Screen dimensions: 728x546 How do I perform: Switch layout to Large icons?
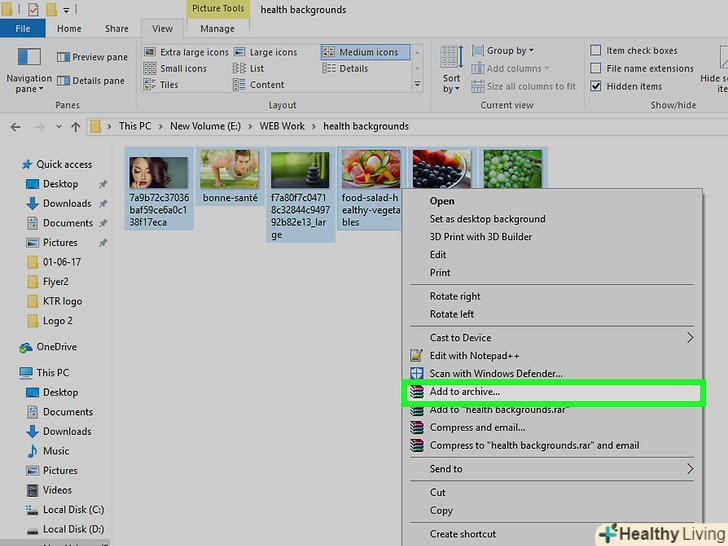(x=265, y=52)
